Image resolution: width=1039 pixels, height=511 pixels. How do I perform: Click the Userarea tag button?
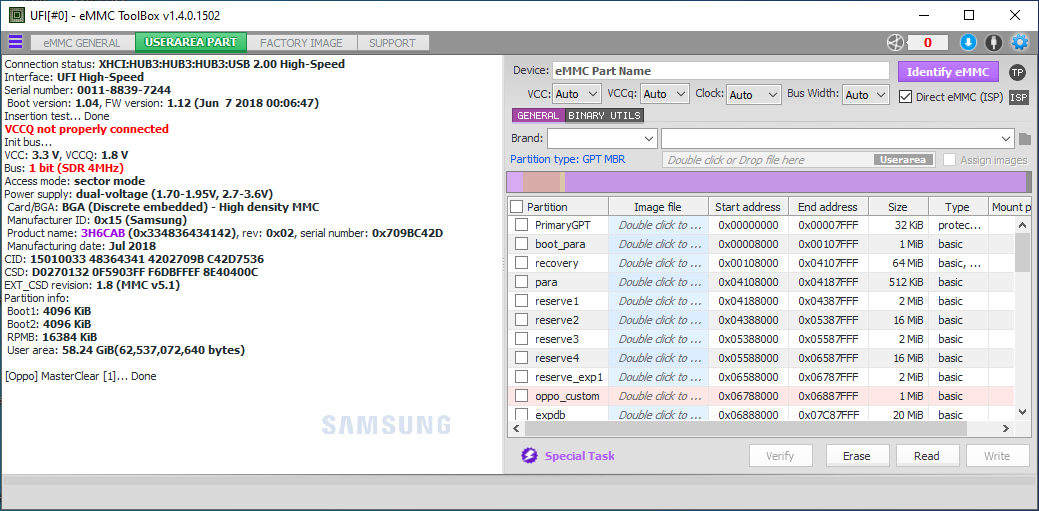(x=904, y=160)
